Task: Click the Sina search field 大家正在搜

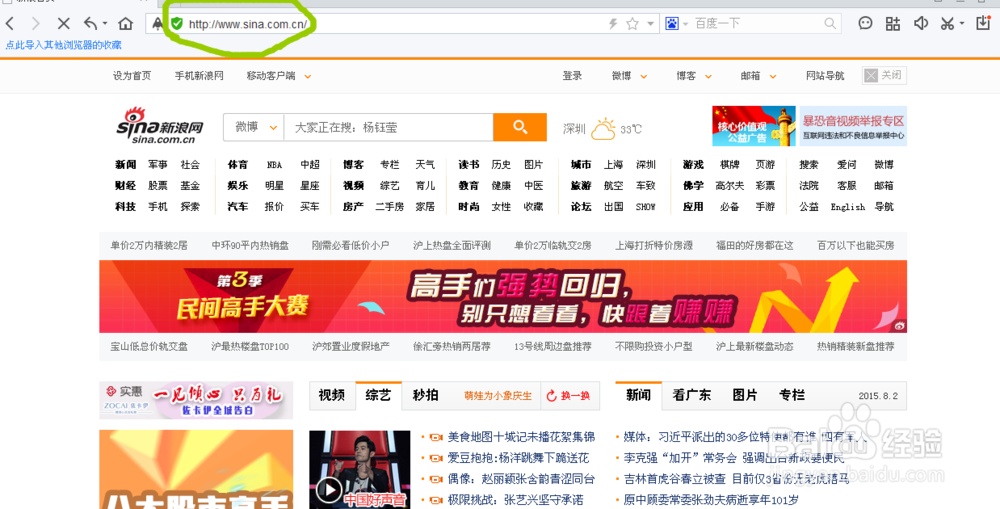Action: coord(388,127)
